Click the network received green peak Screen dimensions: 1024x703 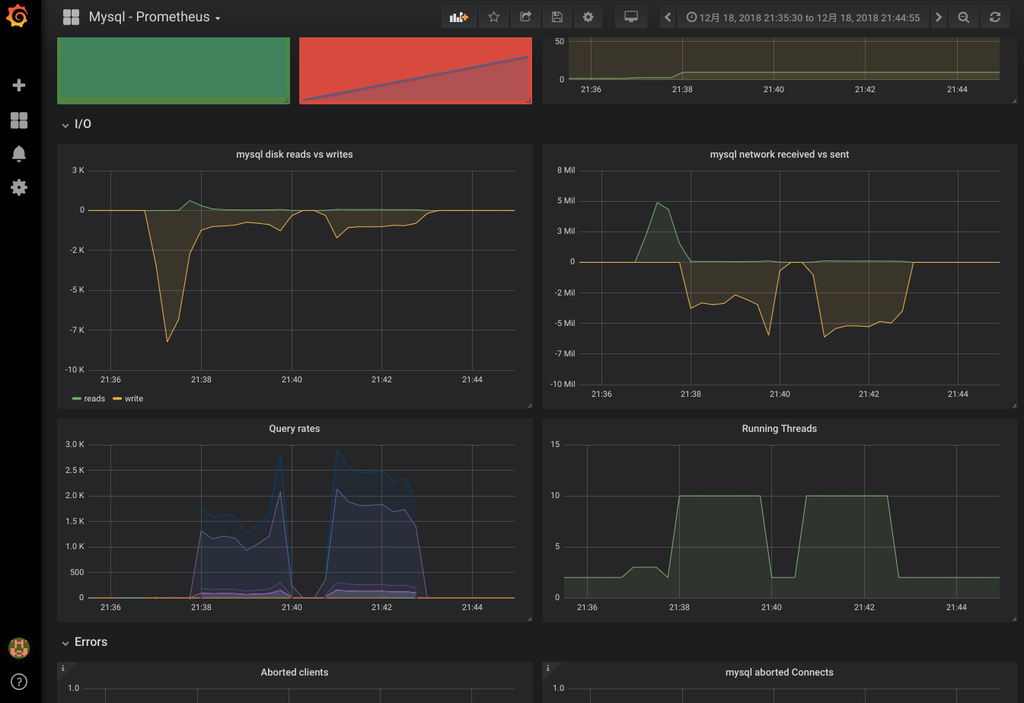pos(657,203)
